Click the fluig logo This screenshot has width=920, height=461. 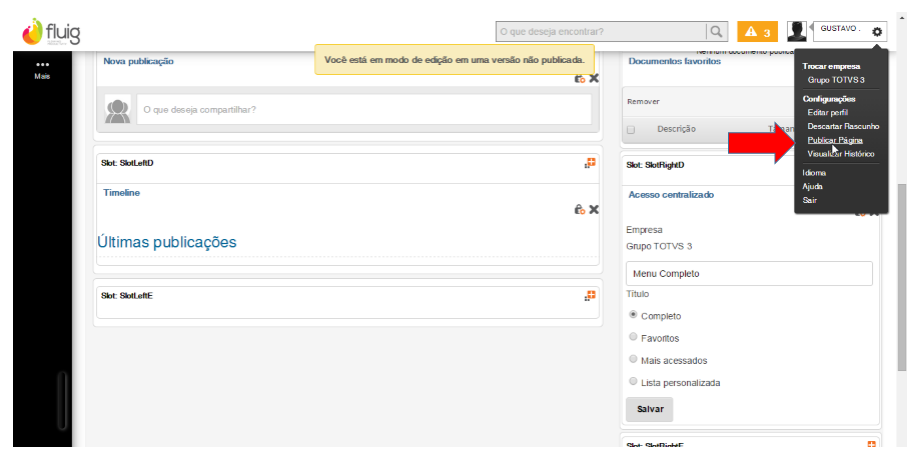click(x=51, y=32)
